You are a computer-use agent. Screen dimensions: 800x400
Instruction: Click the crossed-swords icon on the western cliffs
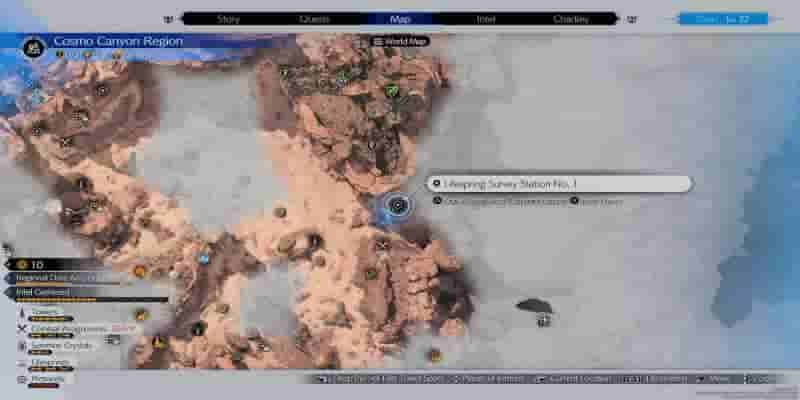tap(66, 141)
